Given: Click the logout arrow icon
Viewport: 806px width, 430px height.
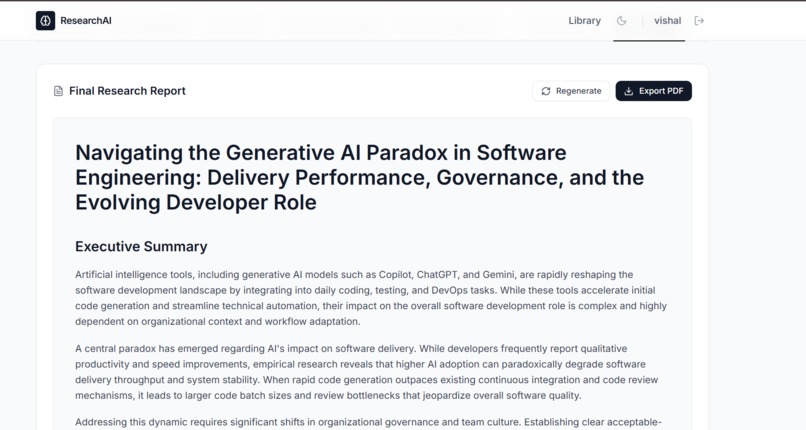Looking at the screenshot, I should (x=699, y=21).
